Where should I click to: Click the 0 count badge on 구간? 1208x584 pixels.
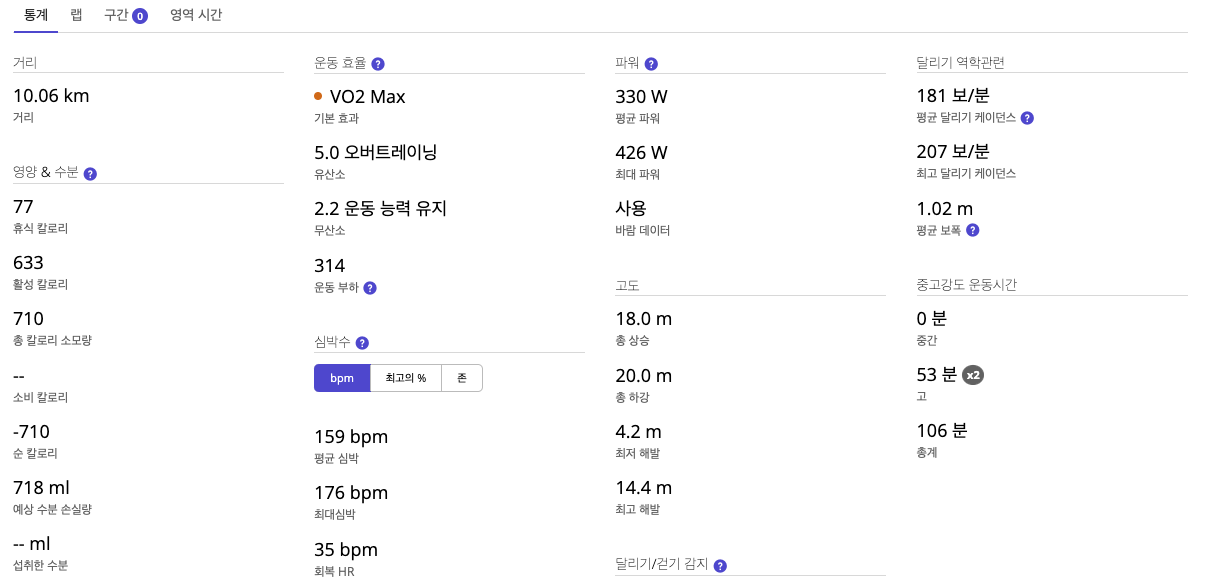pyautogui.click(x=140, y=16)
